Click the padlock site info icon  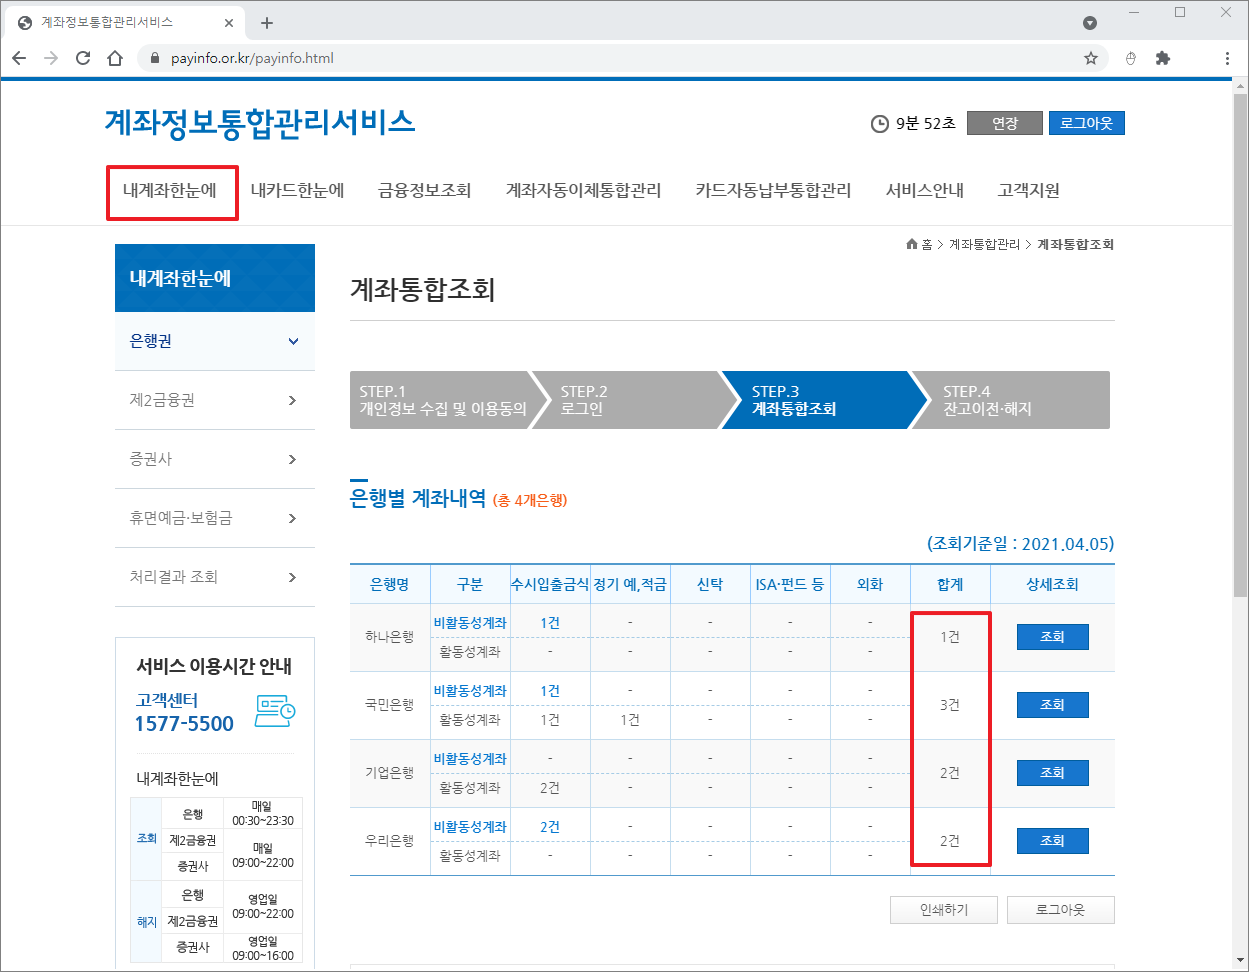[x=154, y=58]
